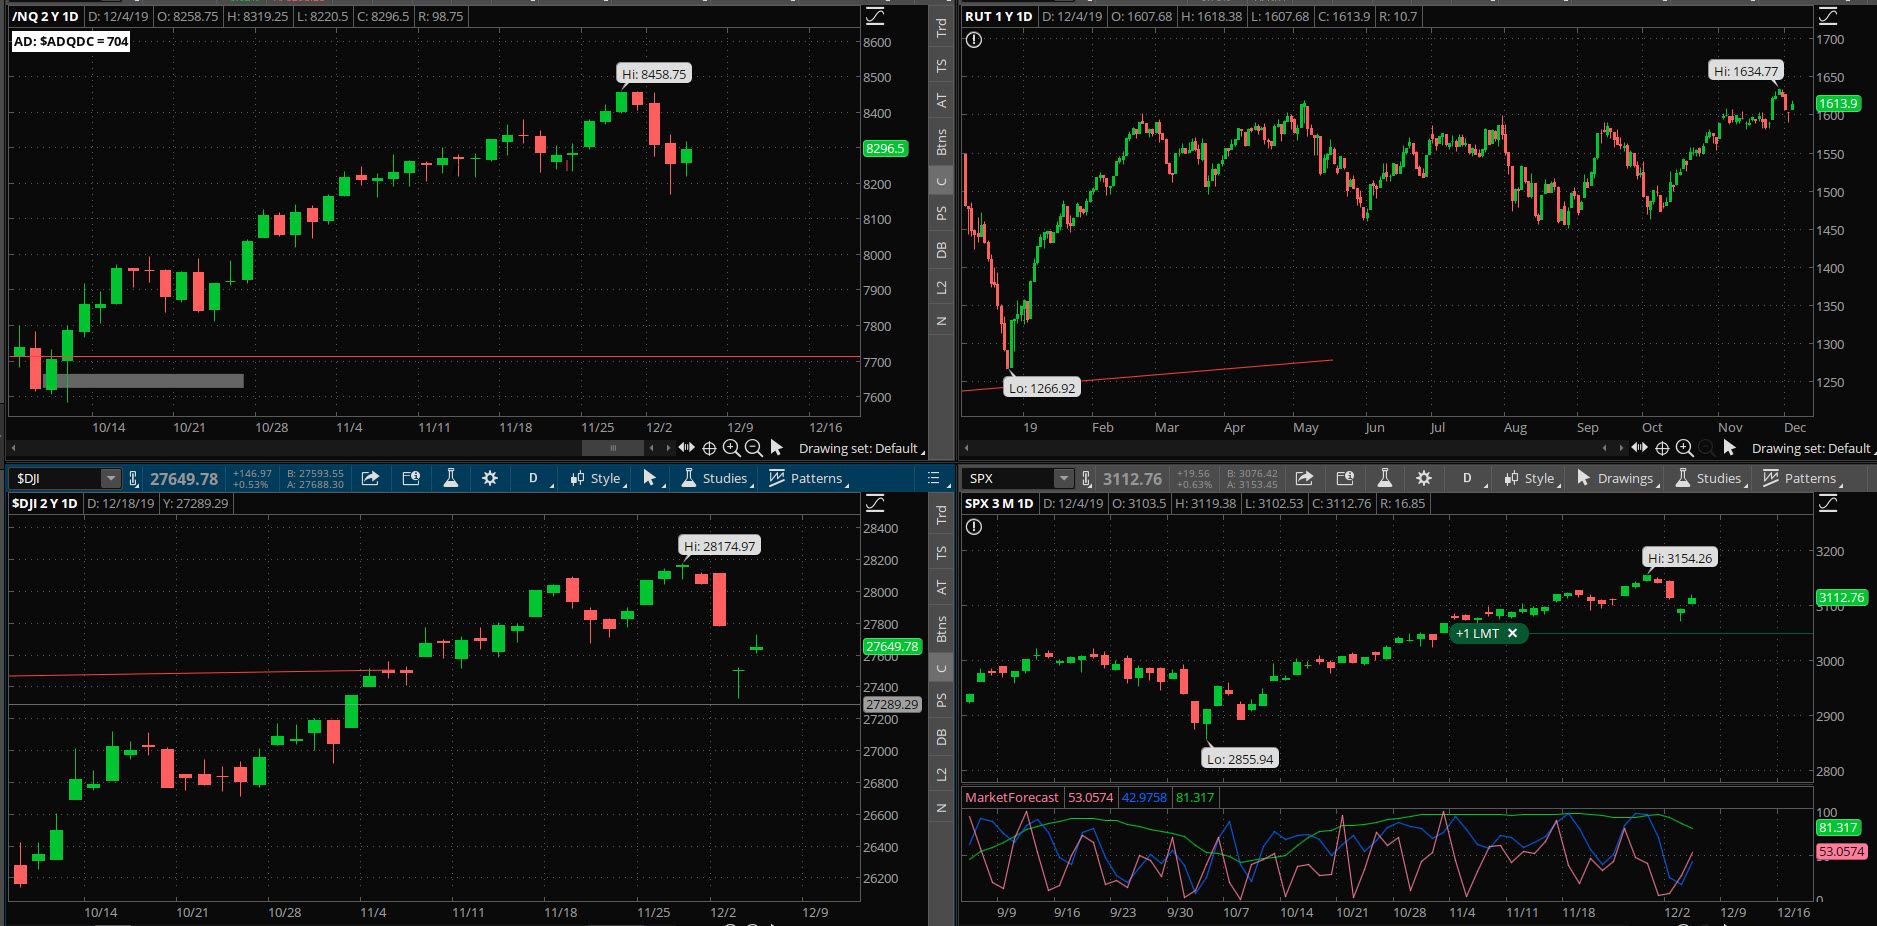Toggle scale icon on SPX chart header
The width and height of the screenshot is (1877, 926).
click(x=1828, y=503)
